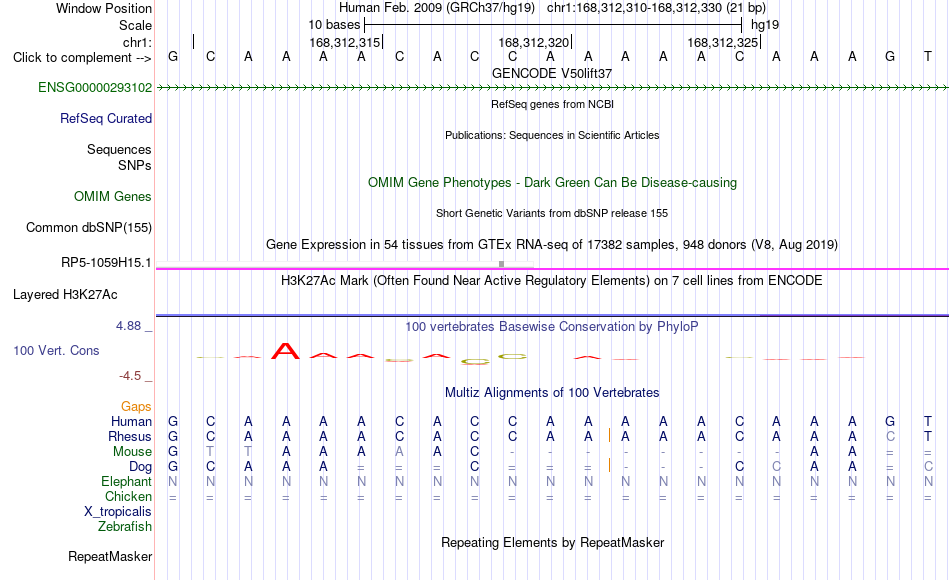Click the 'Click to complement -->' label
Viewport: 950px width, 580px height.
[x=82, y=58]
